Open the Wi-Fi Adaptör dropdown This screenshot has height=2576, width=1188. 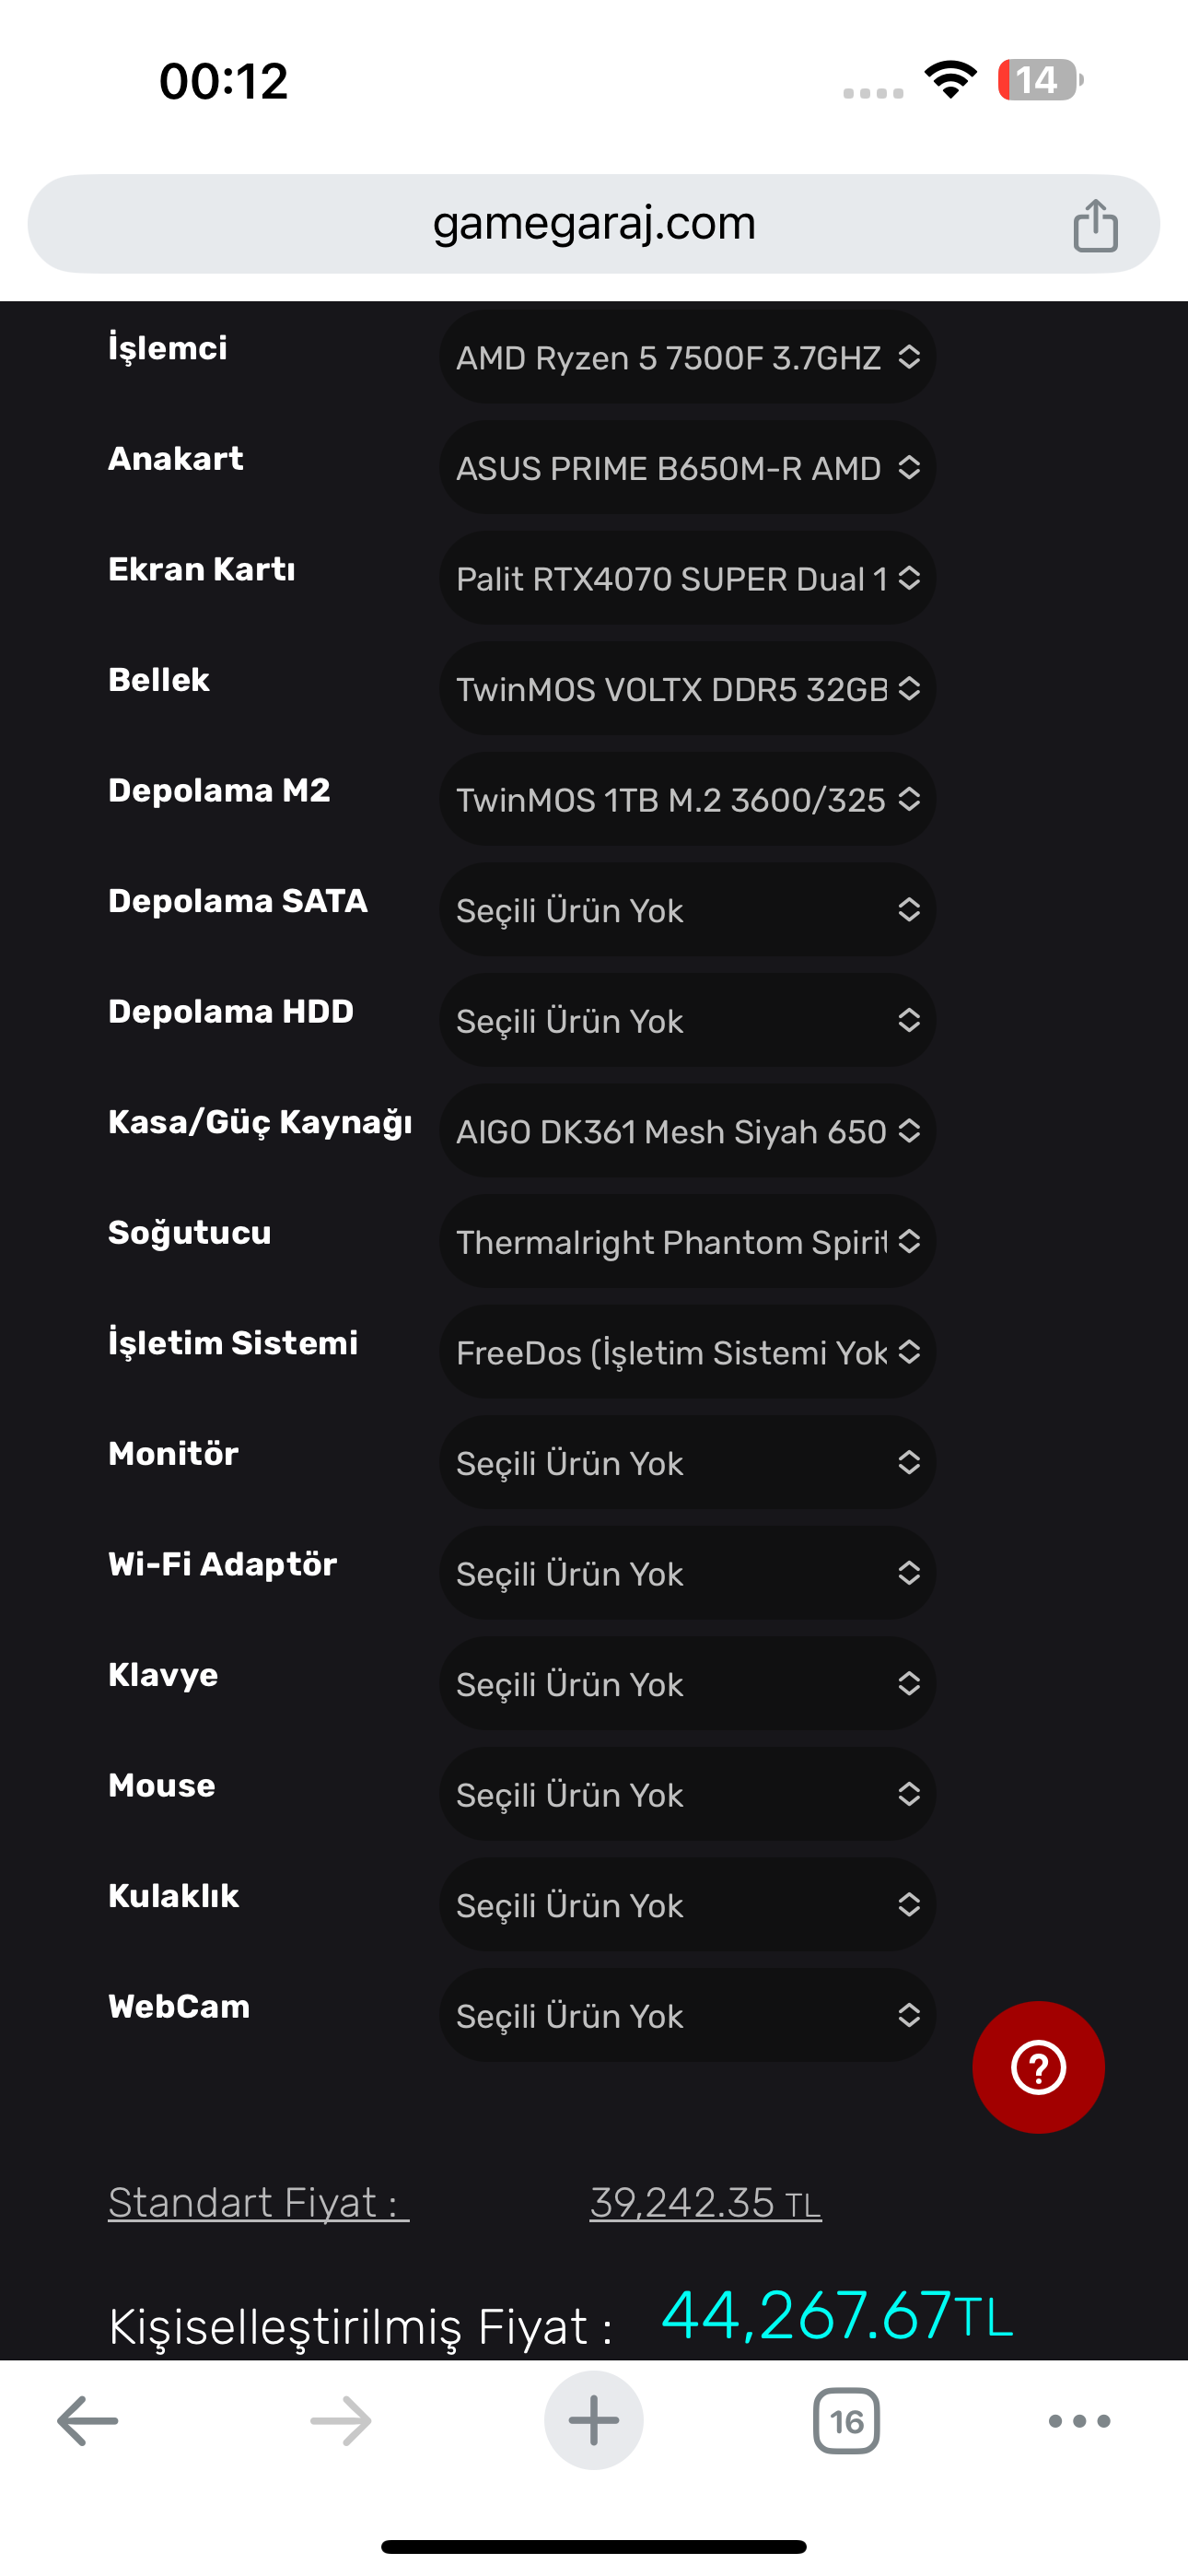click(x=687, y=1573)
